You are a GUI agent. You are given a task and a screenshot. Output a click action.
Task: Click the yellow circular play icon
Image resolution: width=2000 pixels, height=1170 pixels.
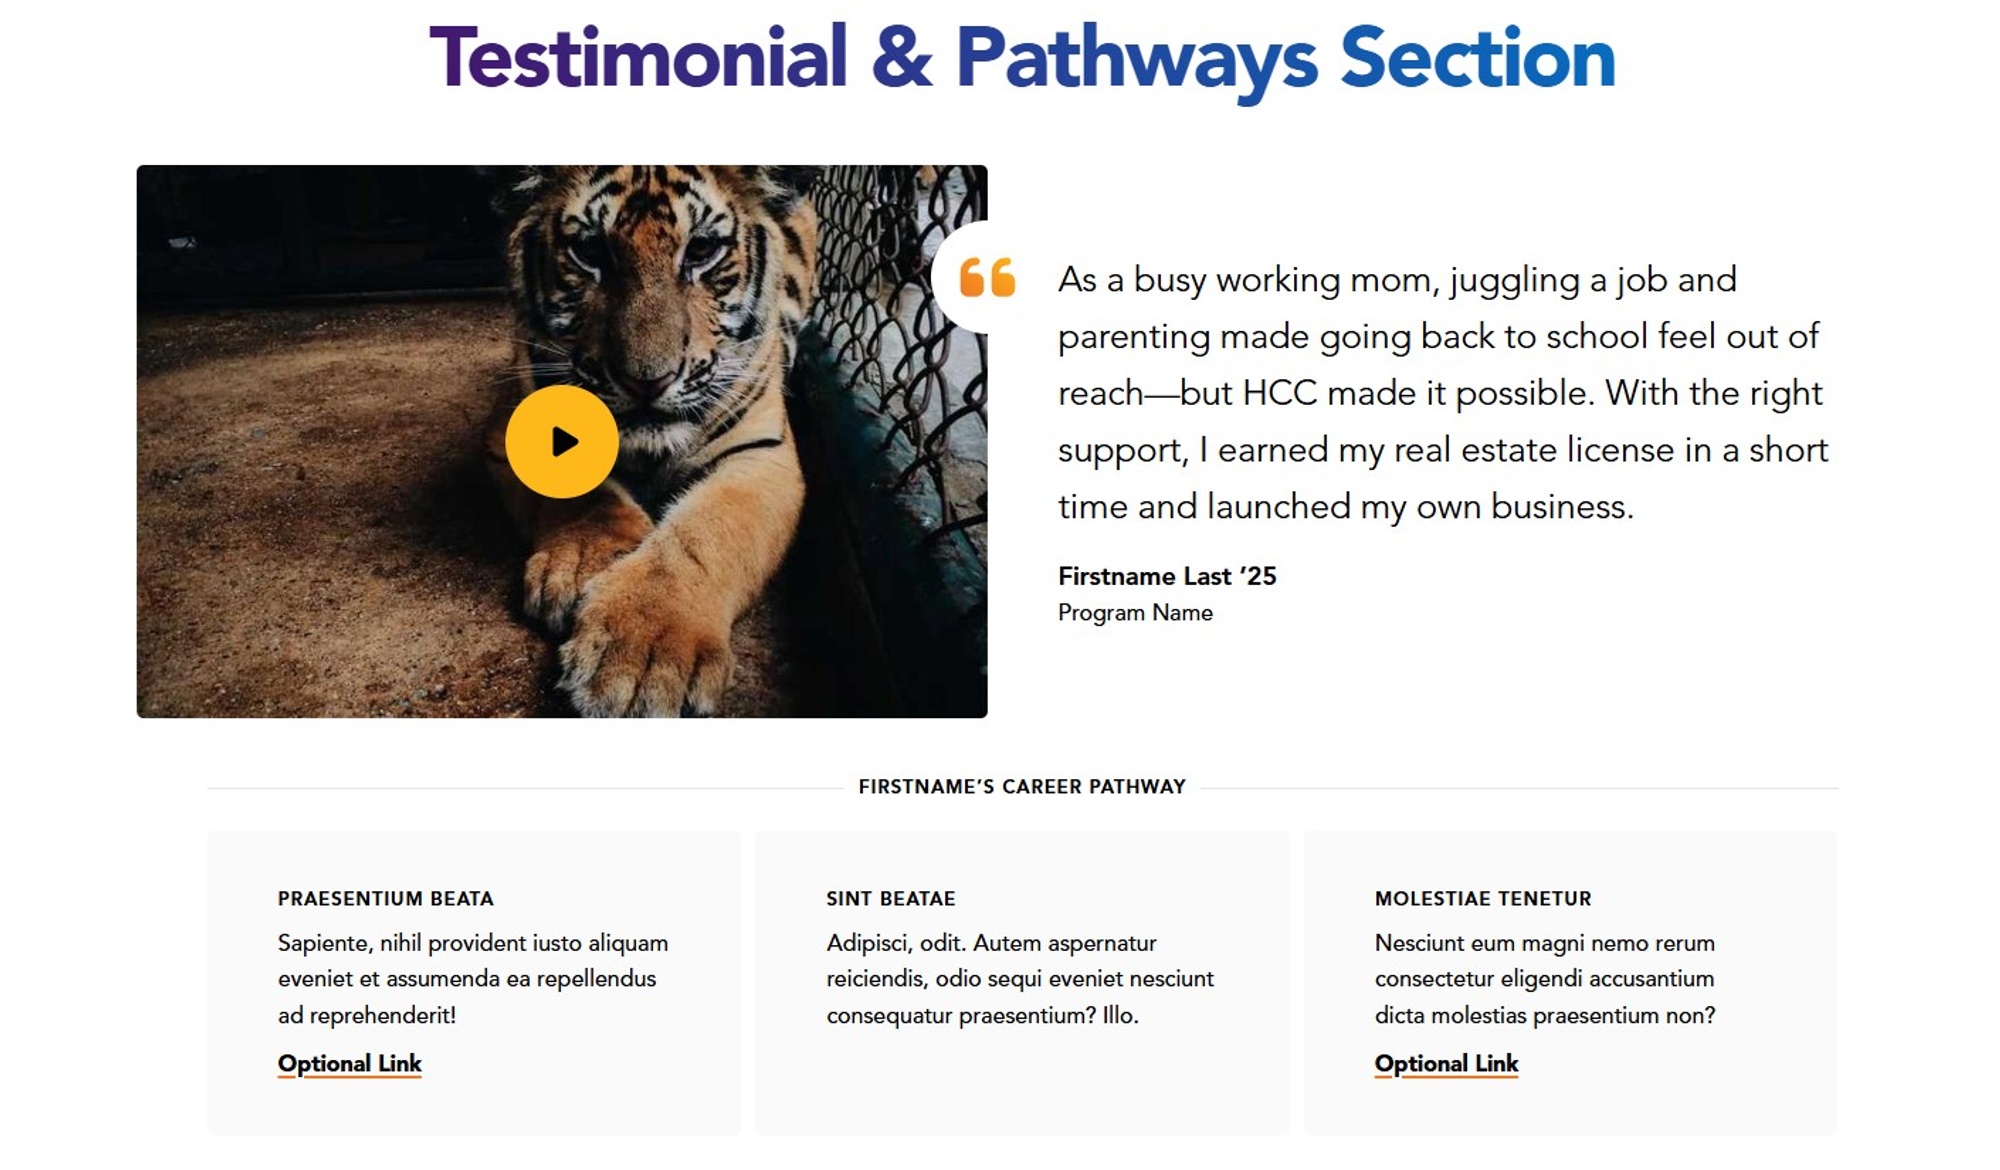pos(563,440)
